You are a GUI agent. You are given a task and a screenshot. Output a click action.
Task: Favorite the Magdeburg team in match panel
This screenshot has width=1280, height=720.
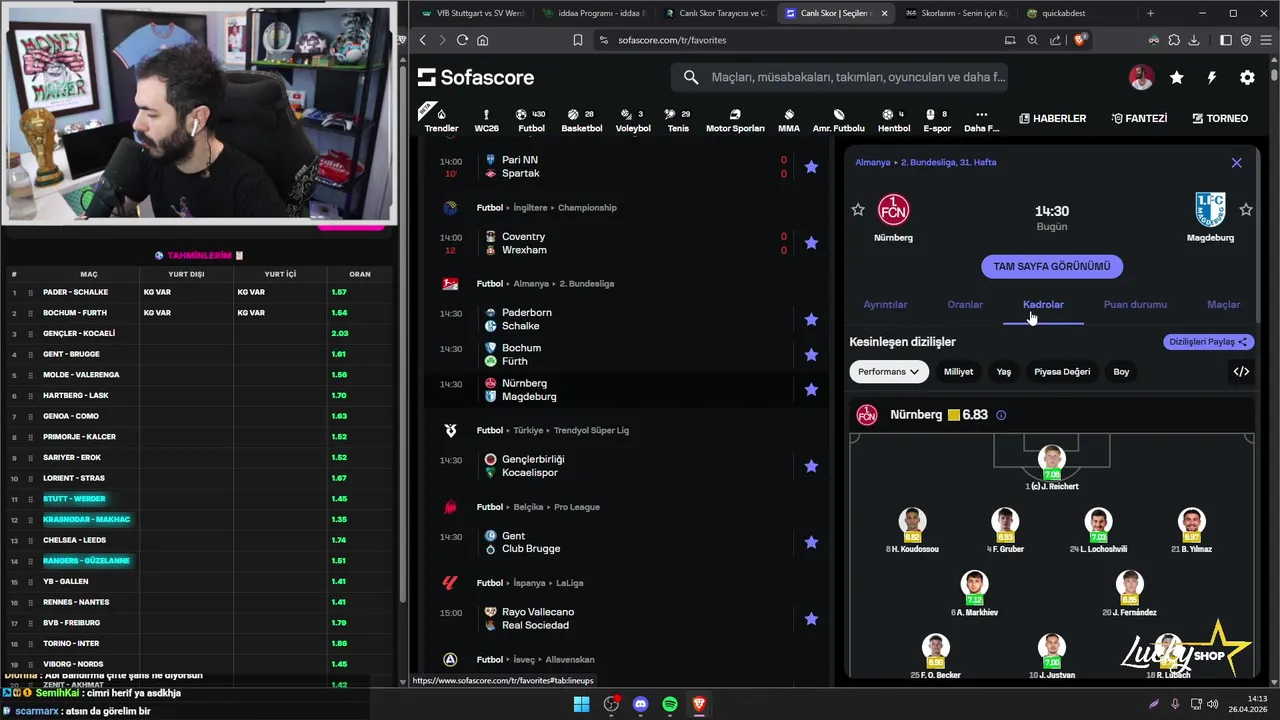[1245, 209]
